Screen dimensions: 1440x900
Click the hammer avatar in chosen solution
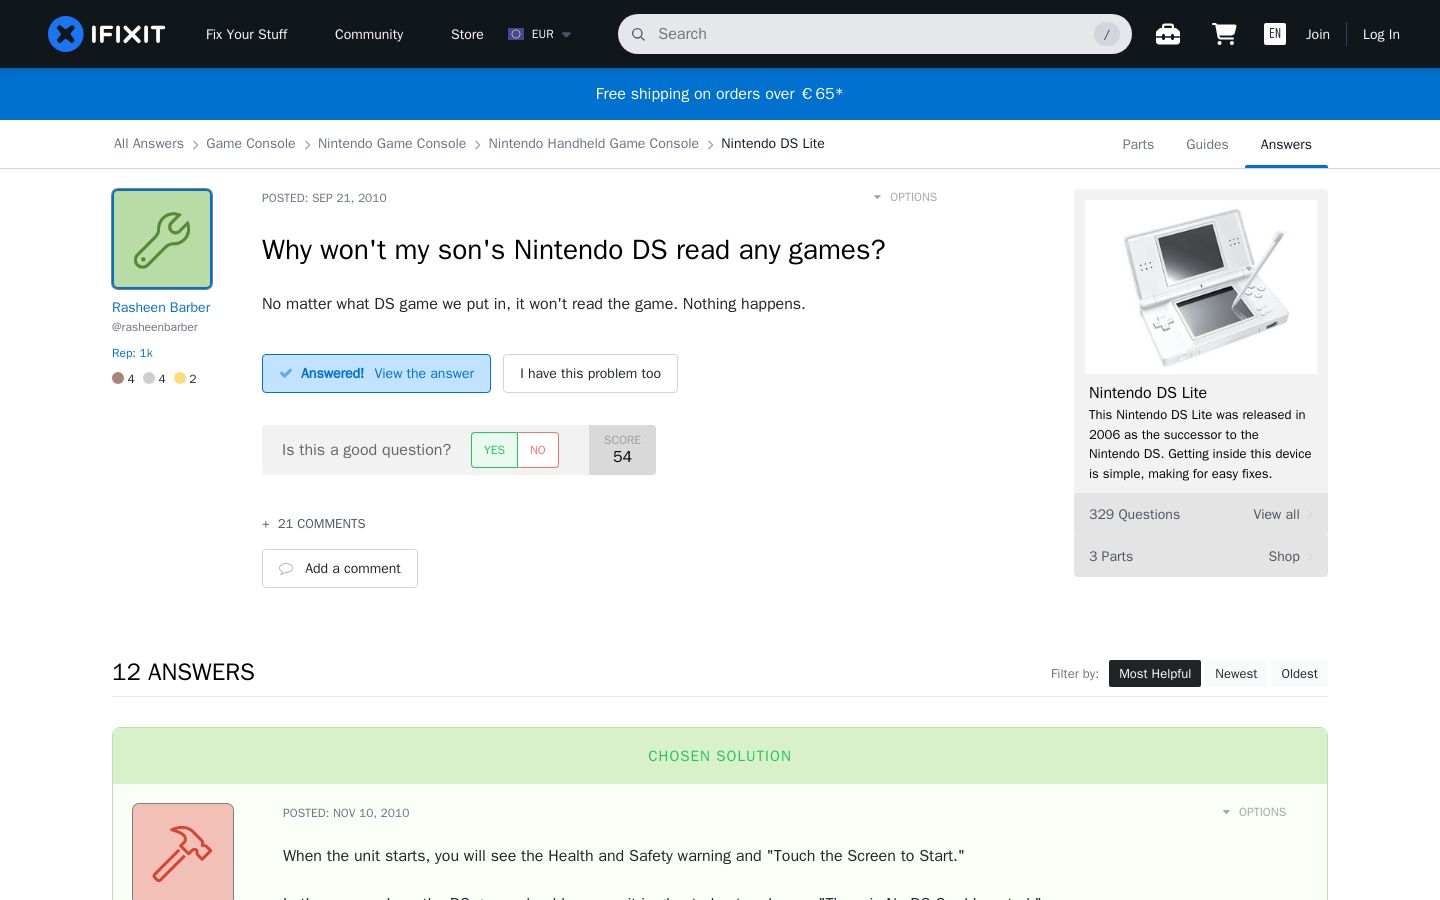point(183,852)
